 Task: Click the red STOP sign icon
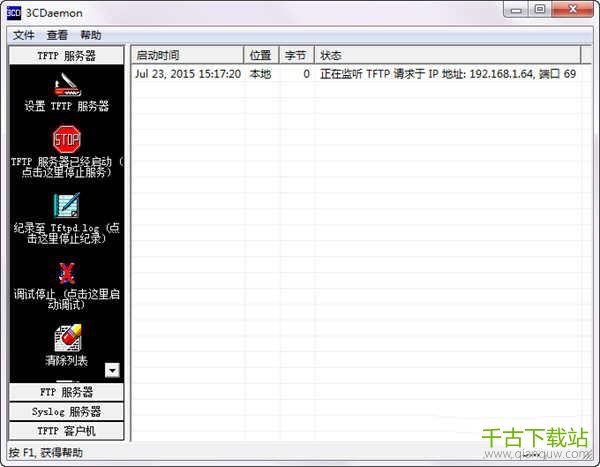(67, 138)
